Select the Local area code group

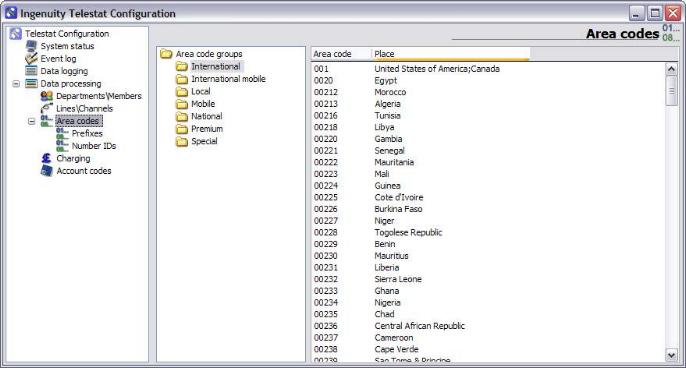click(x=200, y=91)
